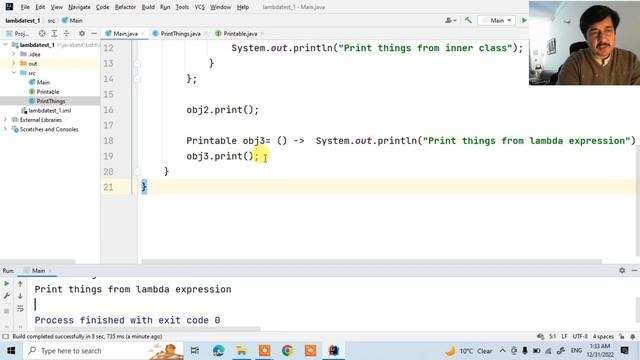Expand the out folder
This screenshot has width=640, height=360.
tap(13, 63)
